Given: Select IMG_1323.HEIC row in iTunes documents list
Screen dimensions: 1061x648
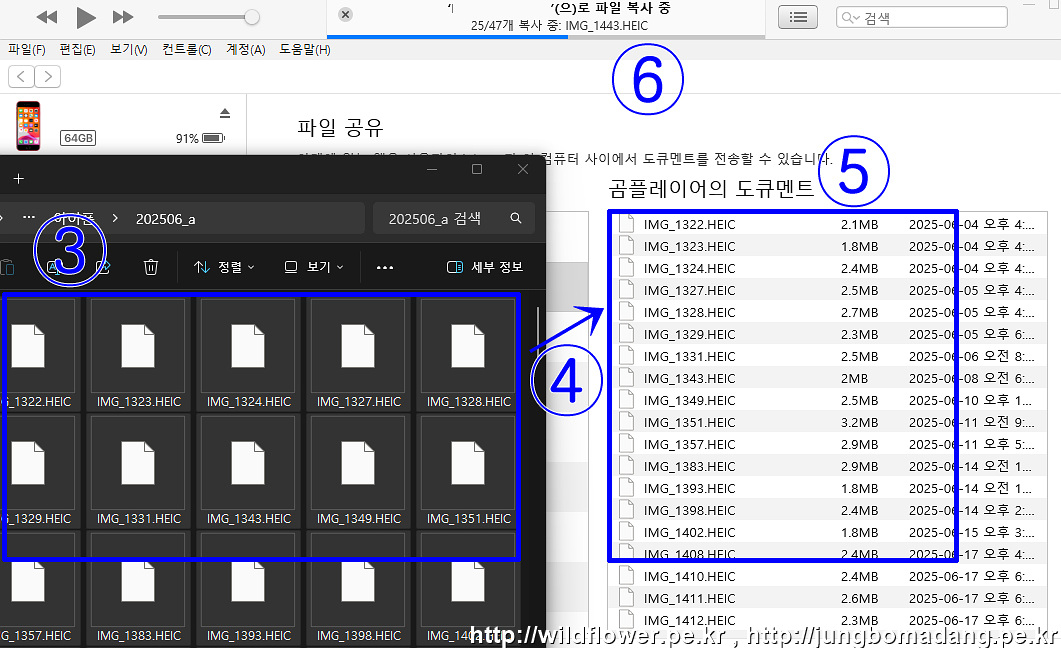Looking at the screenshot, I should click(x=827, y=246).
